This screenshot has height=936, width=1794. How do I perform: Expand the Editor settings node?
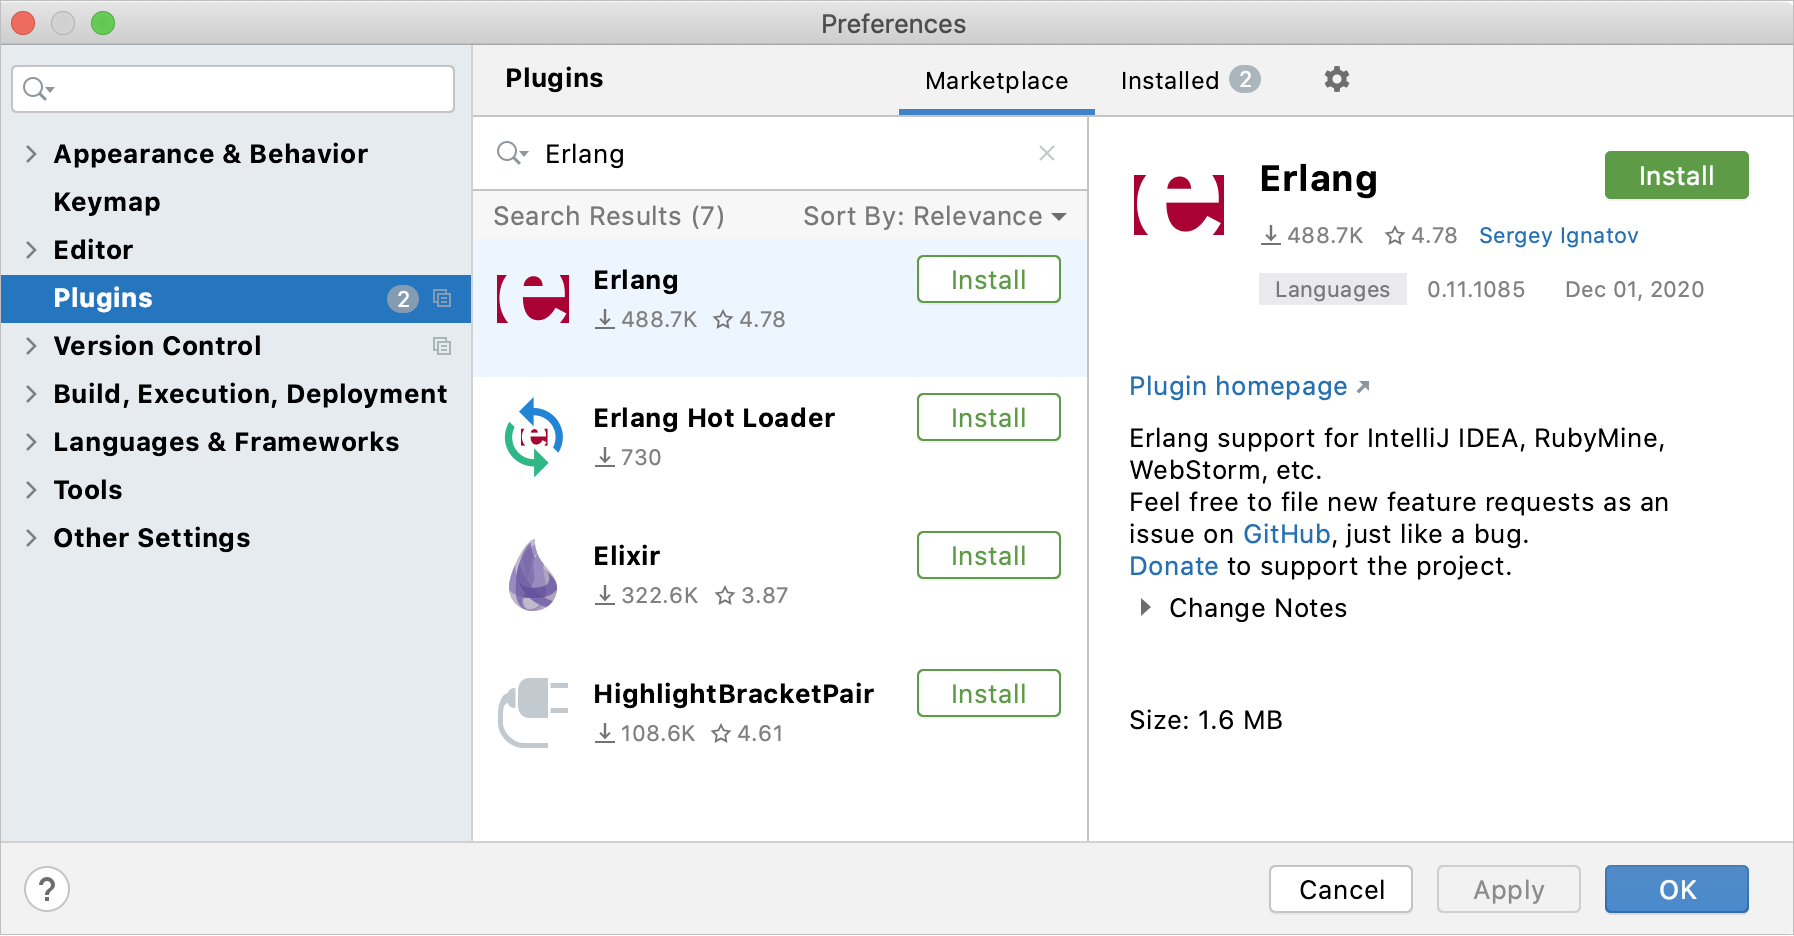click(31, 250)
